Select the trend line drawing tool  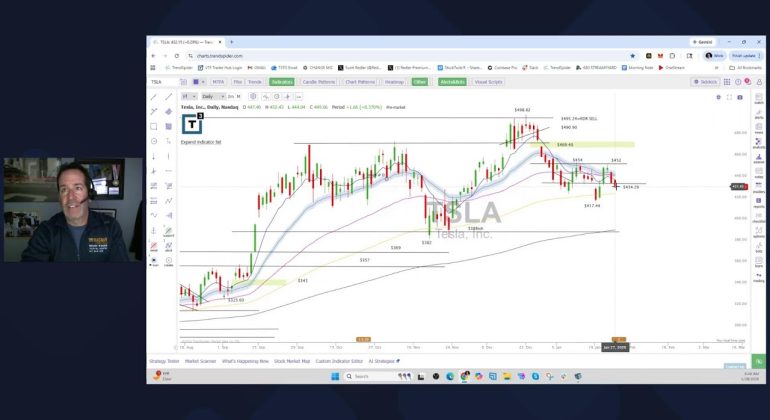click(x=154, y=97)
